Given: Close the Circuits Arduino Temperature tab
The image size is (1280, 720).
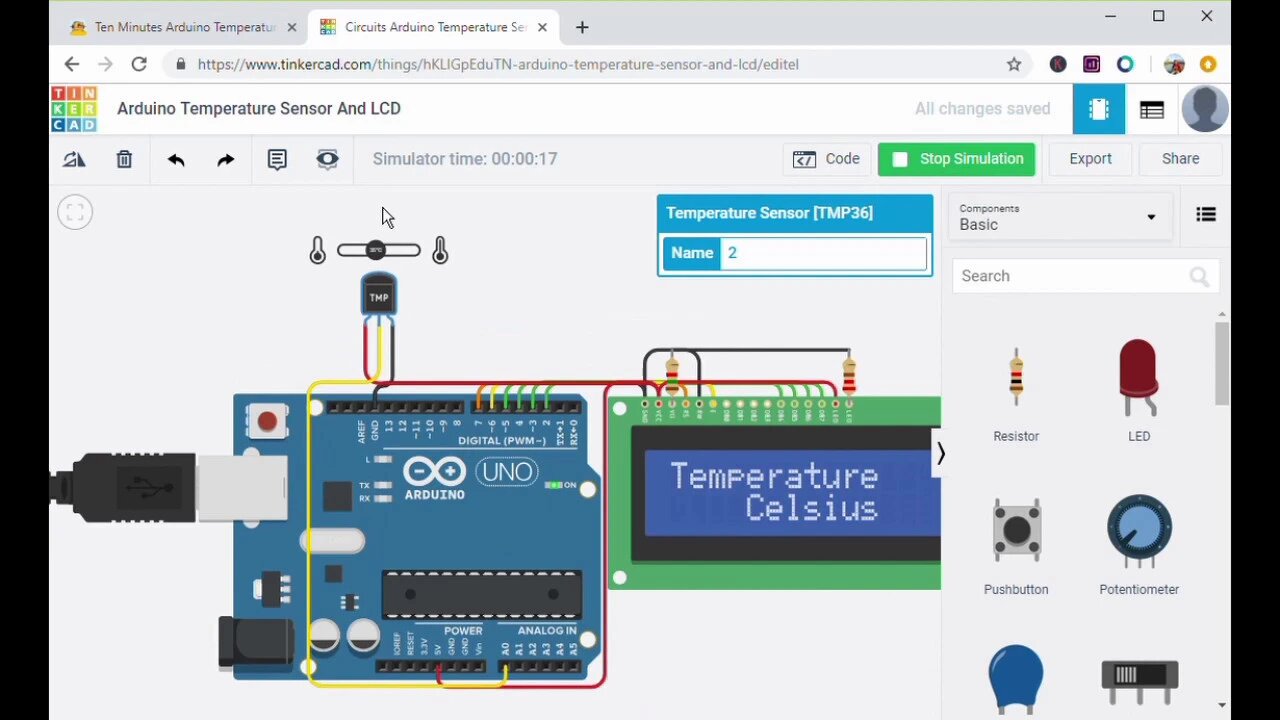Looking at the screenshot, I should point(543,27).
